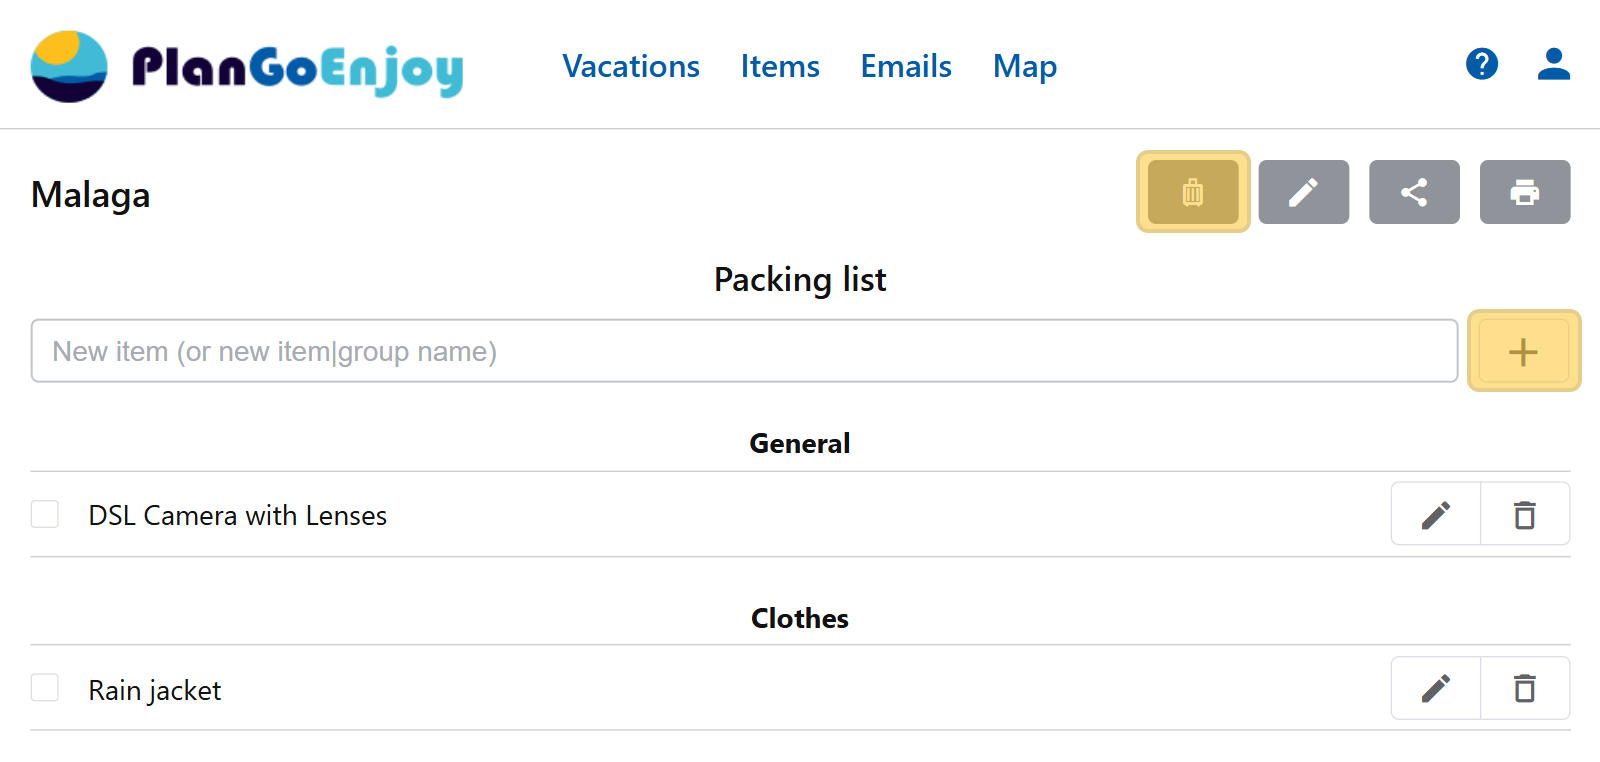Screen dimensions: 1600x762
Task: Open the help question mark icon
Action: [x=1481, y=65]
